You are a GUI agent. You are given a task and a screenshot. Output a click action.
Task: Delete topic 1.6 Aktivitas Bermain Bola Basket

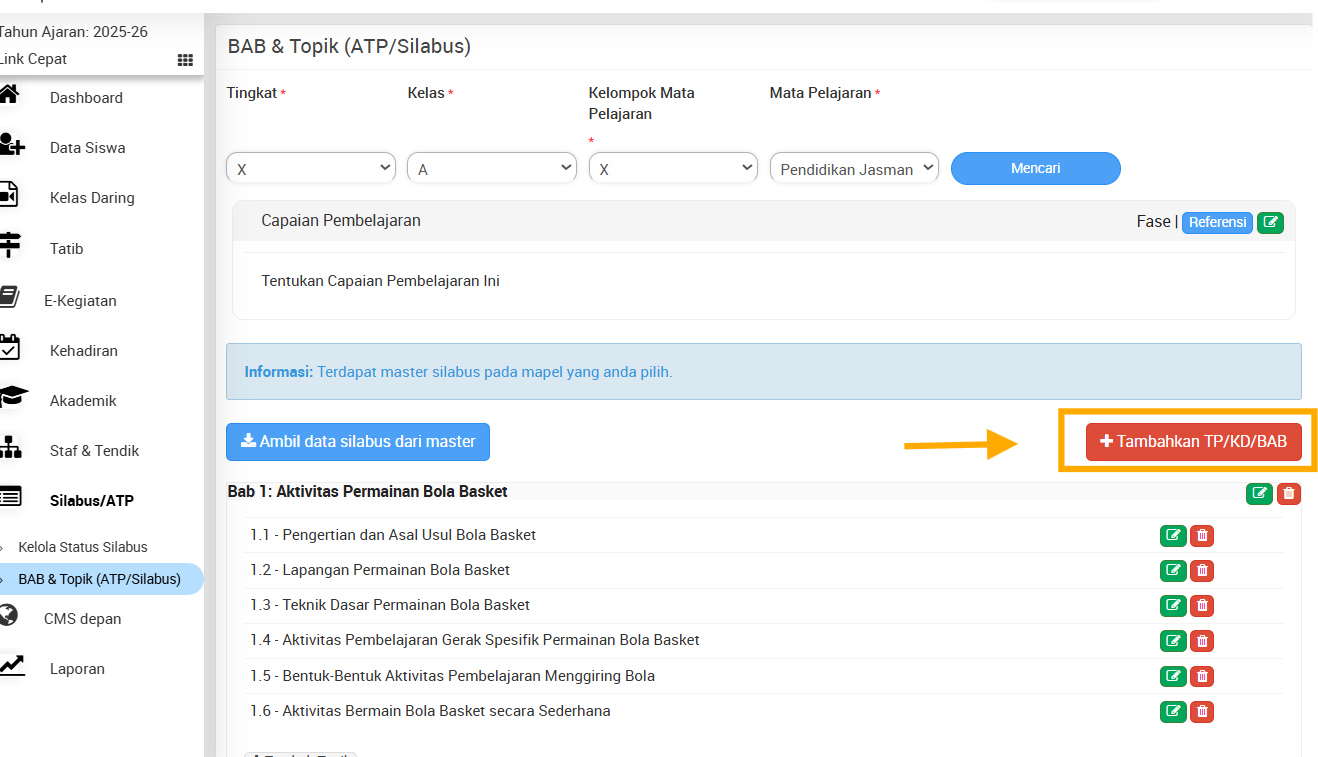pyautogui.click(x=1202, y=712)
